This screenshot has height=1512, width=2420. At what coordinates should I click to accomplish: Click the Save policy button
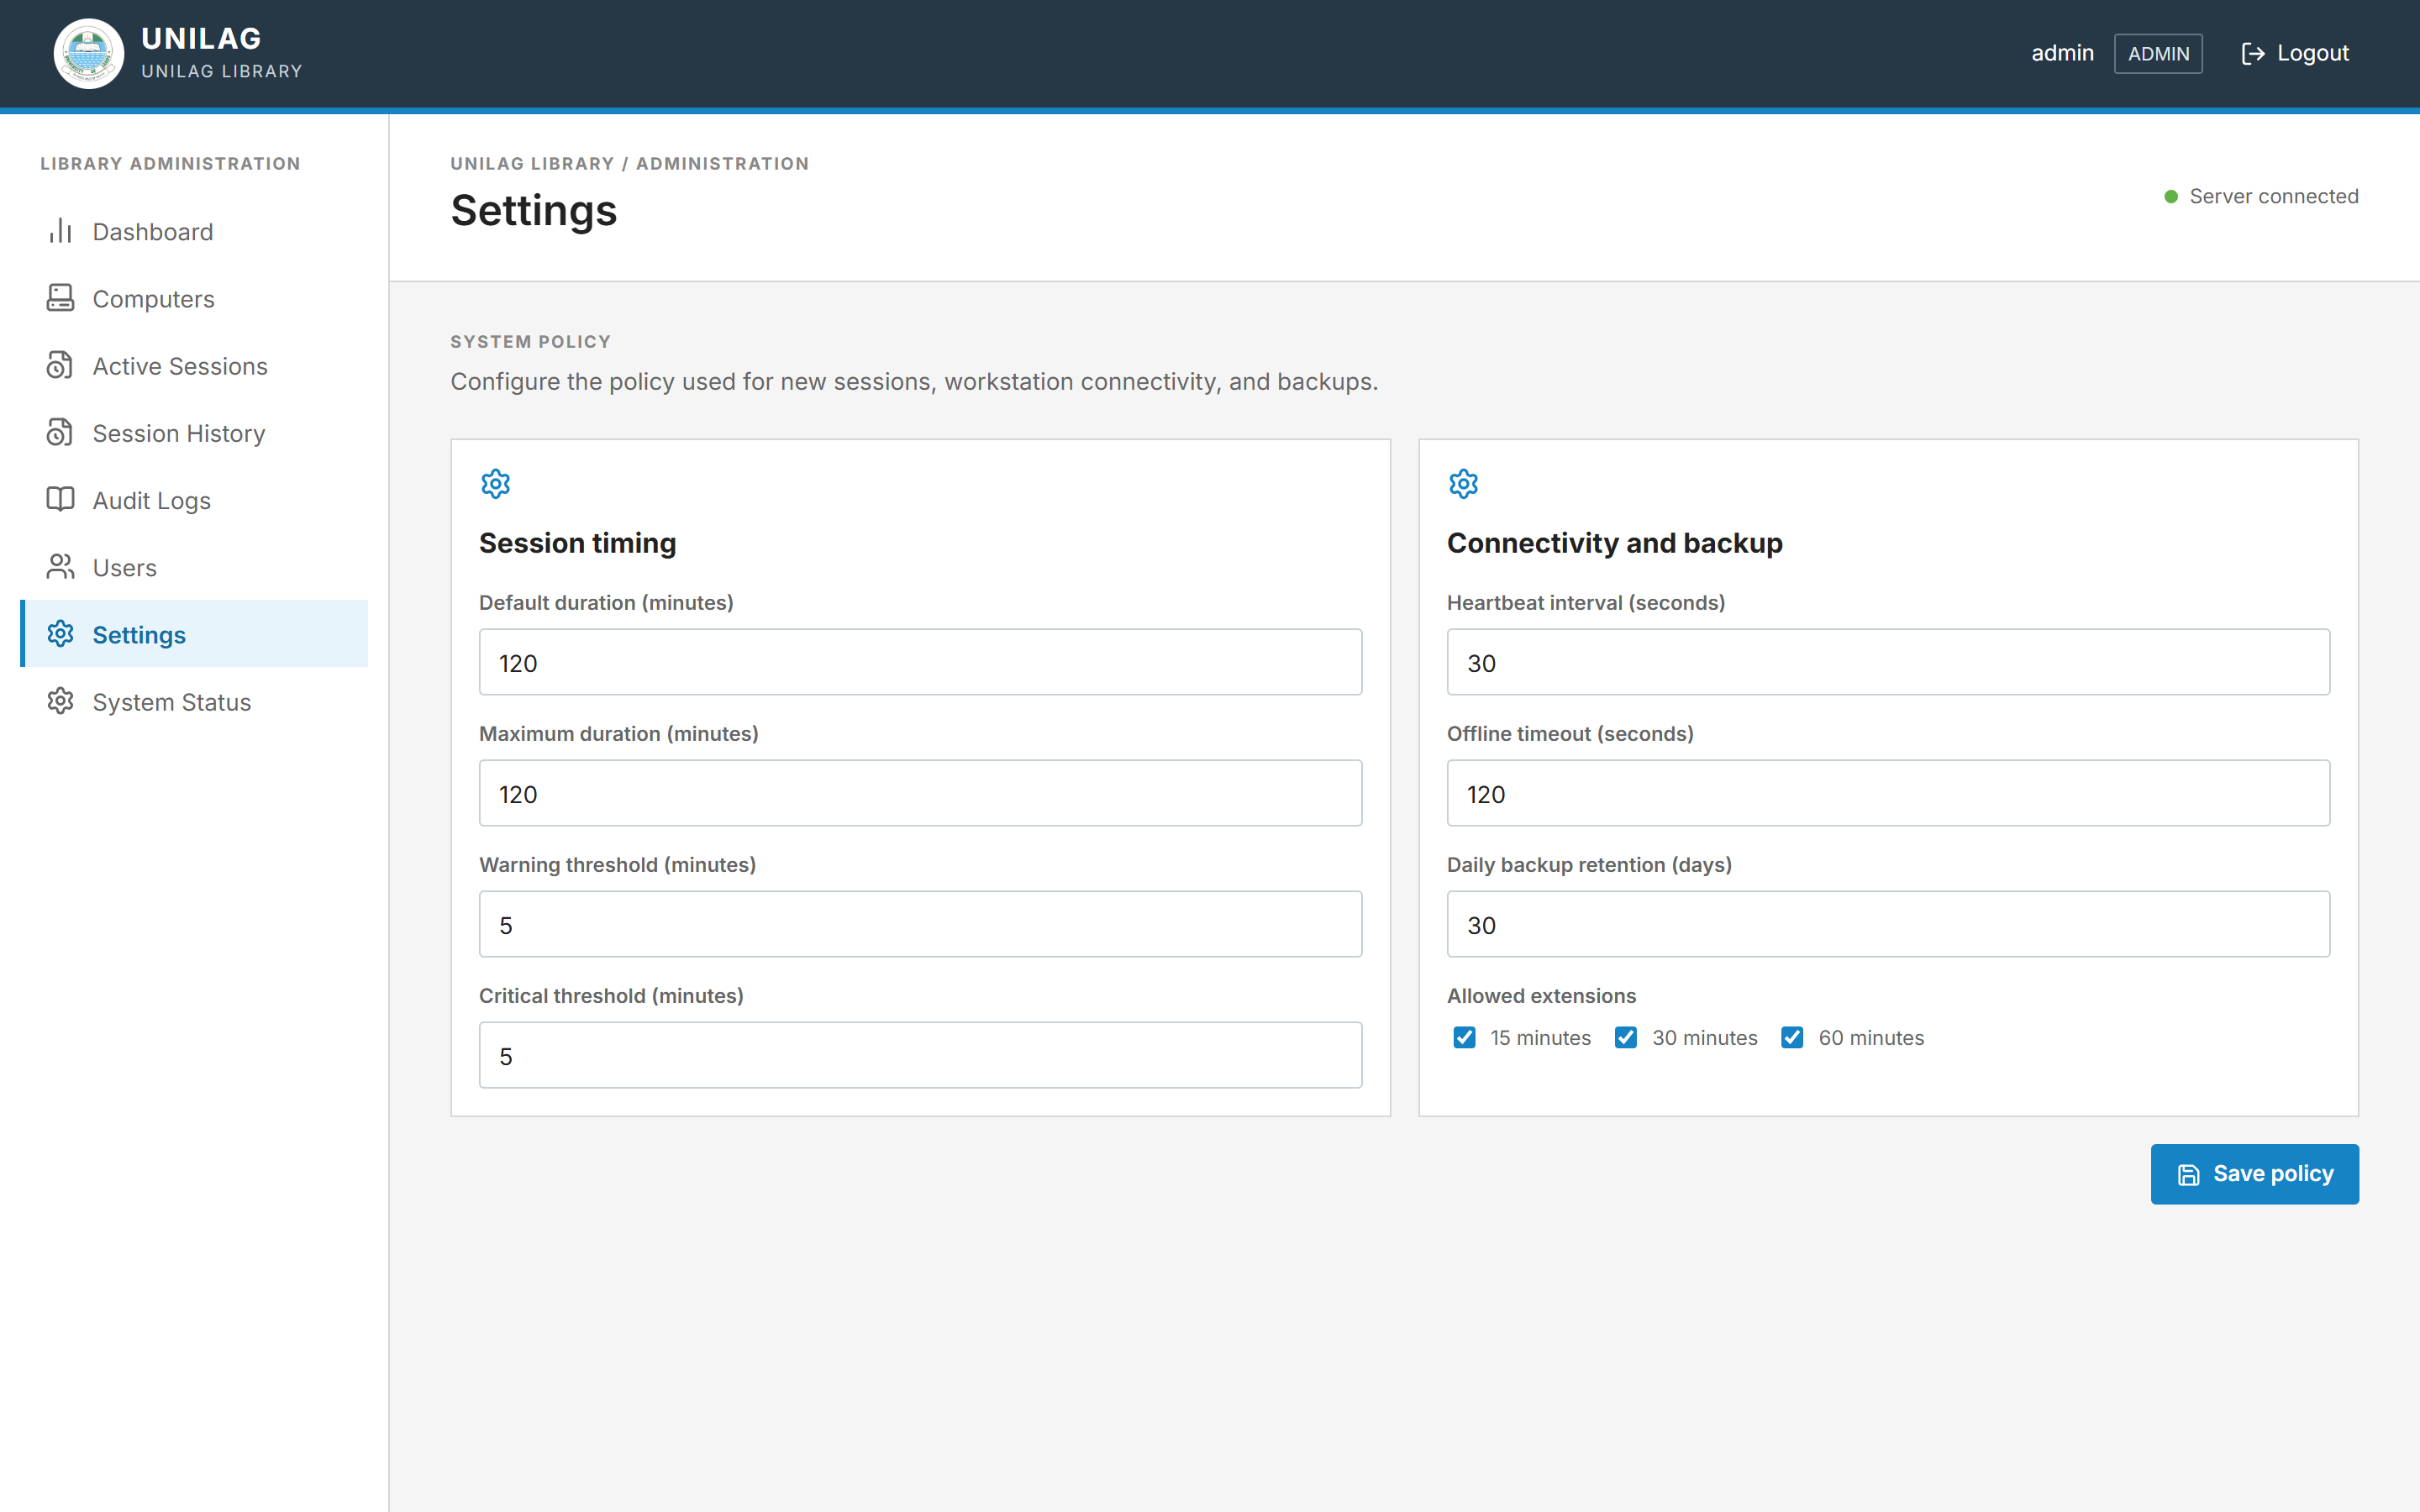tap(2255, 1174)
